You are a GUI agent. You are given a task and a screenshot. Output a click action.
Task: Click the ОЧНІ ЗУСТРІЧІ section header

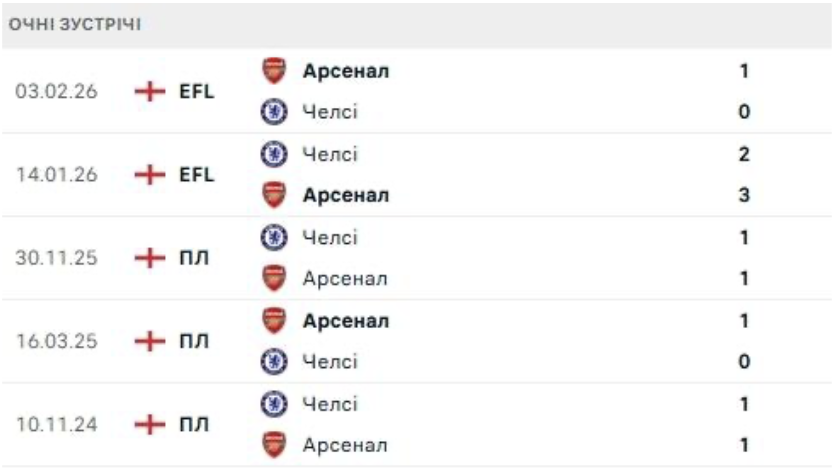tap(75, 25)
